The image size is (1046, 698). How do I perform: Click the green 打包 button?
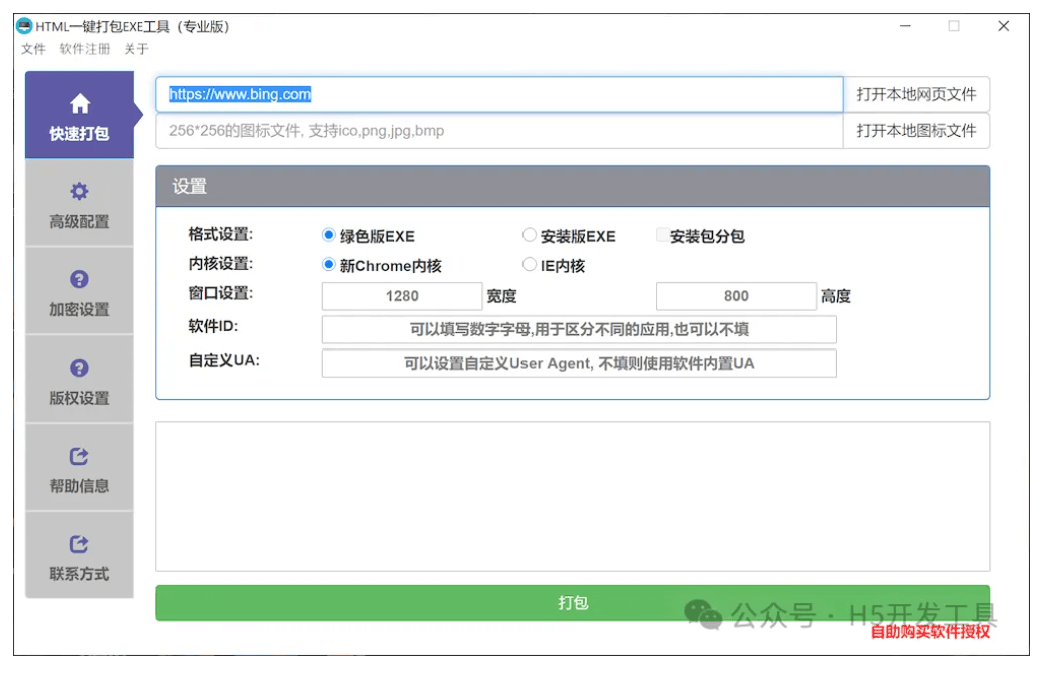coord(572,603)
